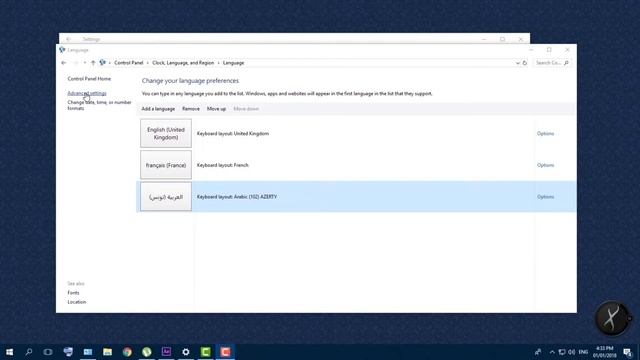The width and height of the screenshot is (640, 360).
Task: Select Keyboard layout: Arabic (102) AZERTY text
Action: [x=237, y=197]
